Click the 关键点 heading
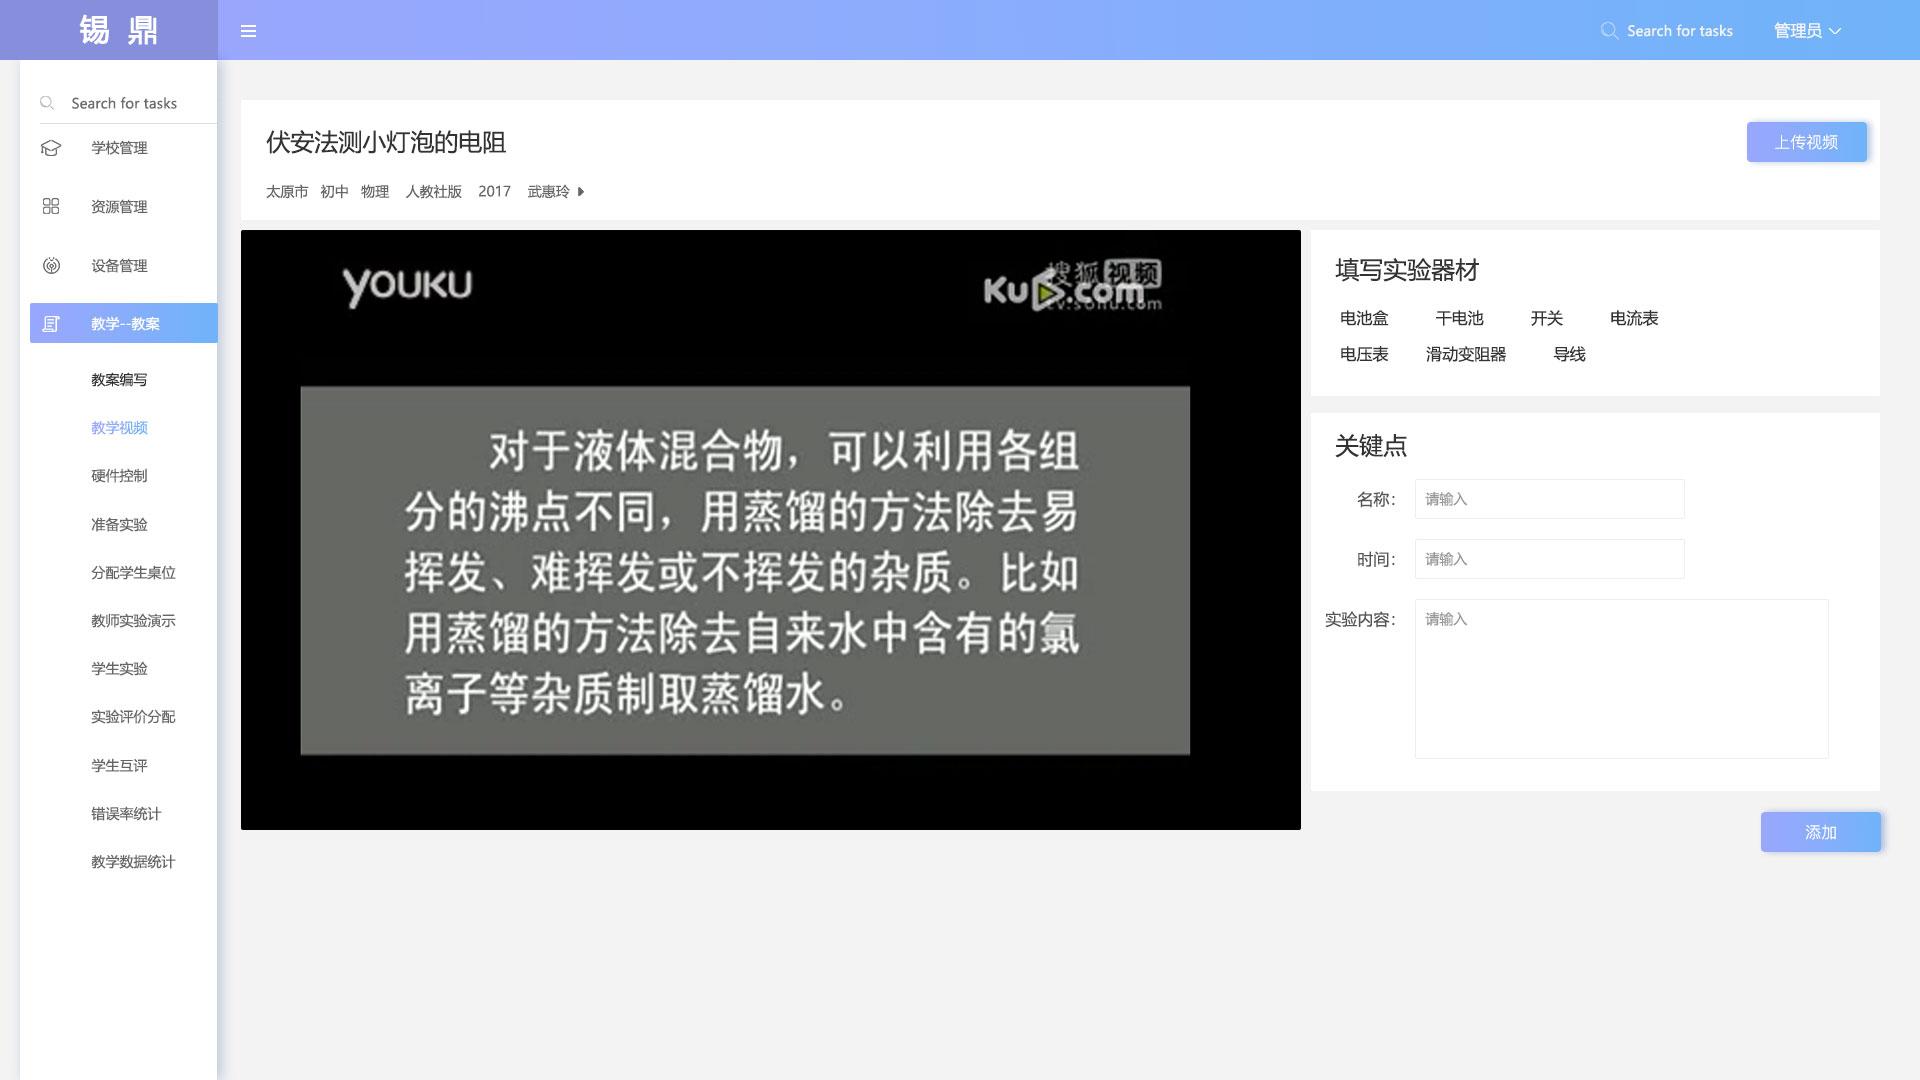This screenshot has width=1920, height=1080. tap(1370, 446)
